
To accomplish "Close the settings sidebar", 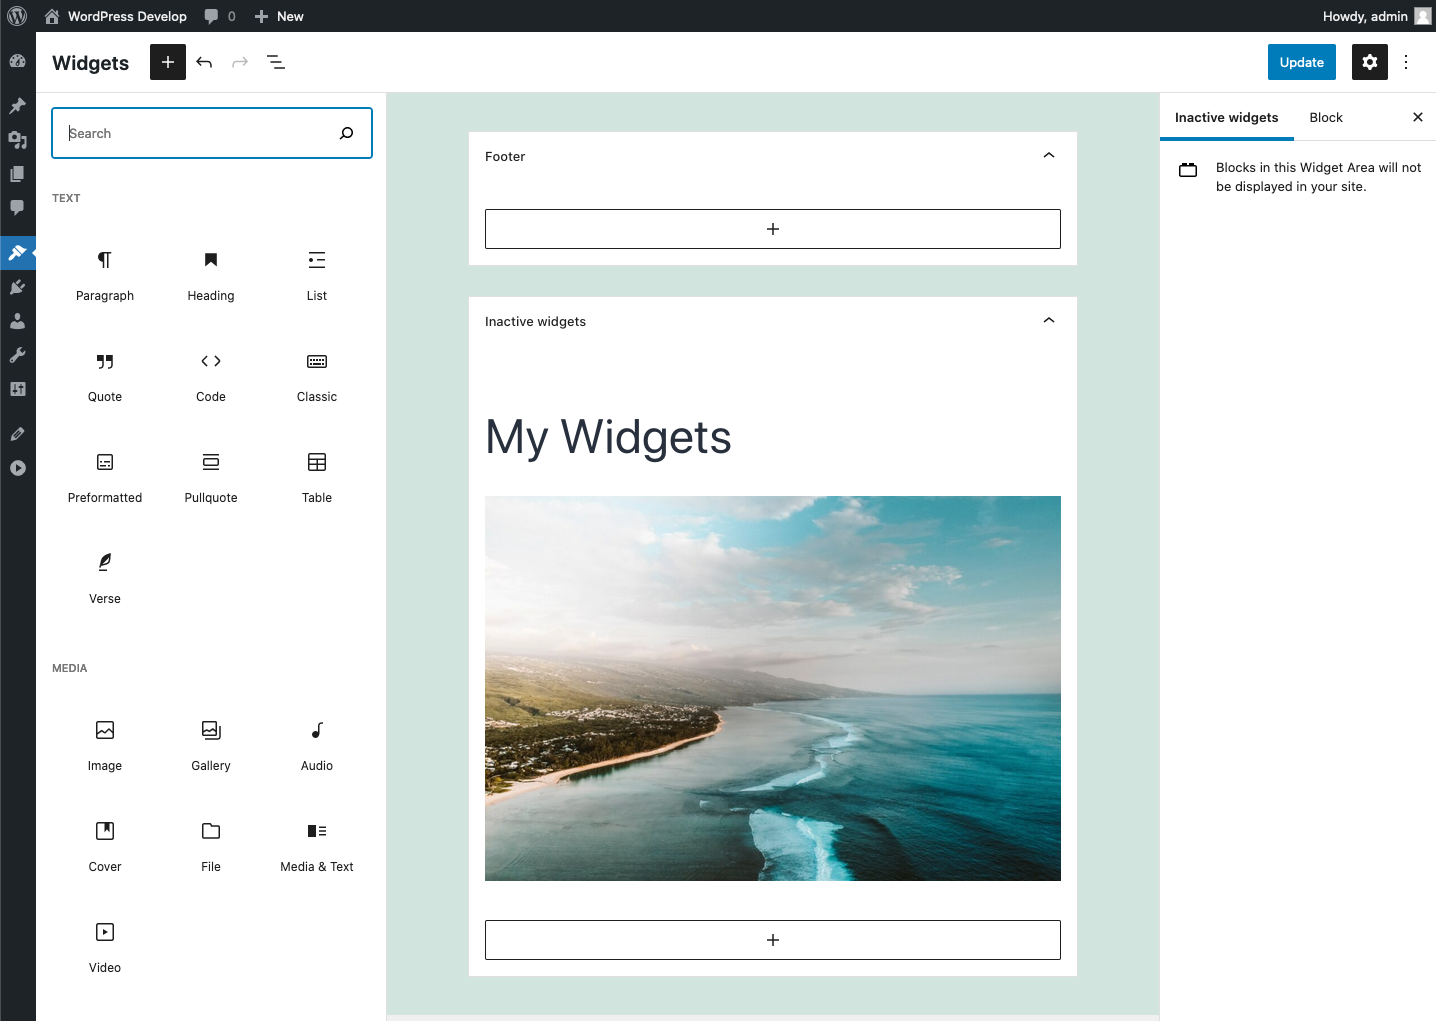I will point(1417,117).
